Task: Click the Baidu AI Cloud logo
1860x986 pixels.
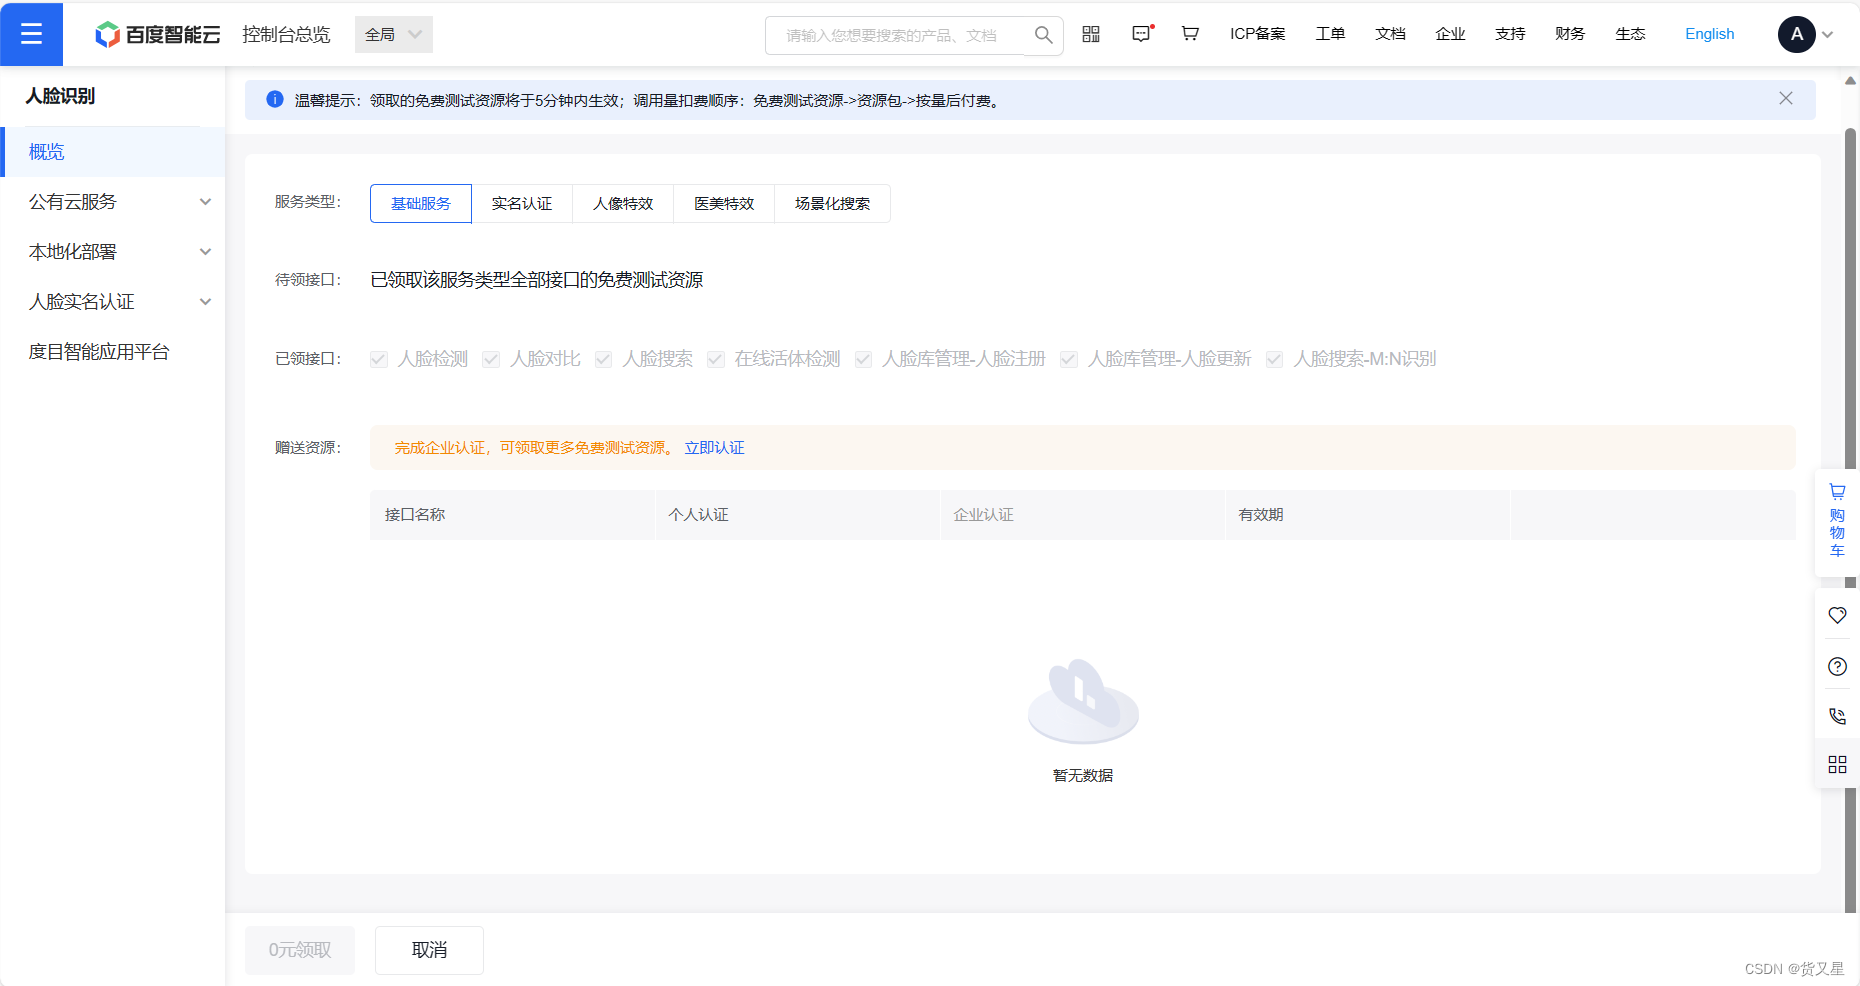Action: (157, 35)
